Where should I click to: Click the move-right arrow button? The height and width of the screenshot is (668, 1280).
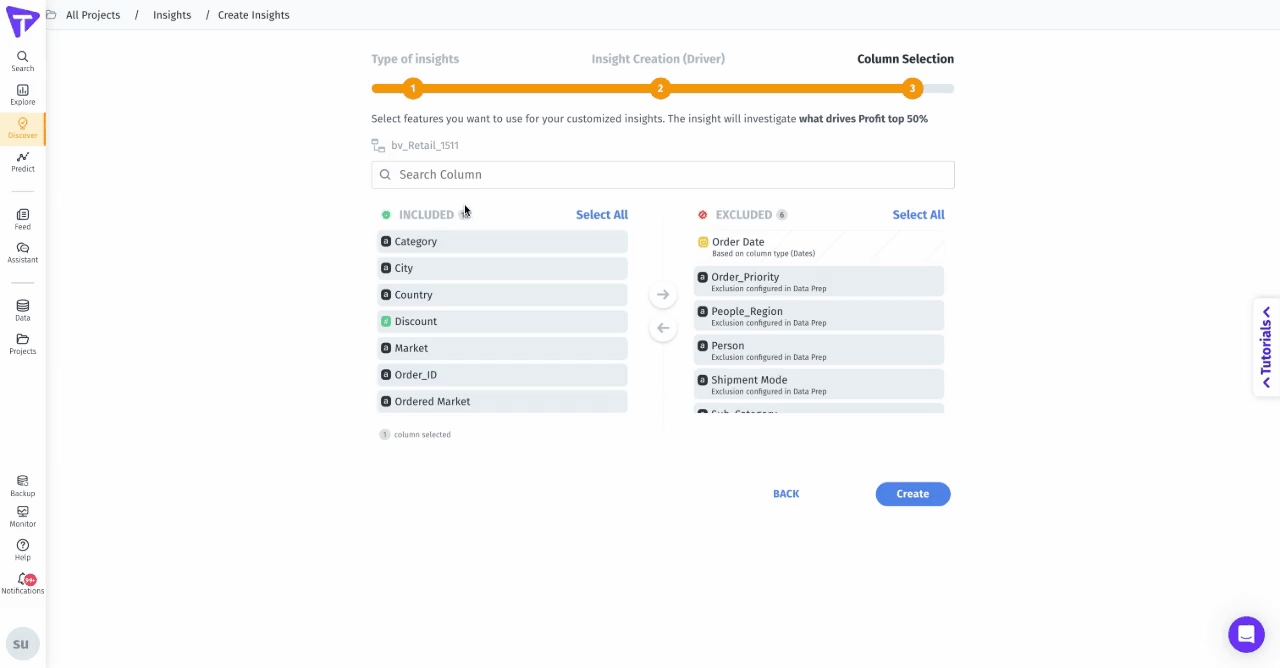[x=663, y=295]
